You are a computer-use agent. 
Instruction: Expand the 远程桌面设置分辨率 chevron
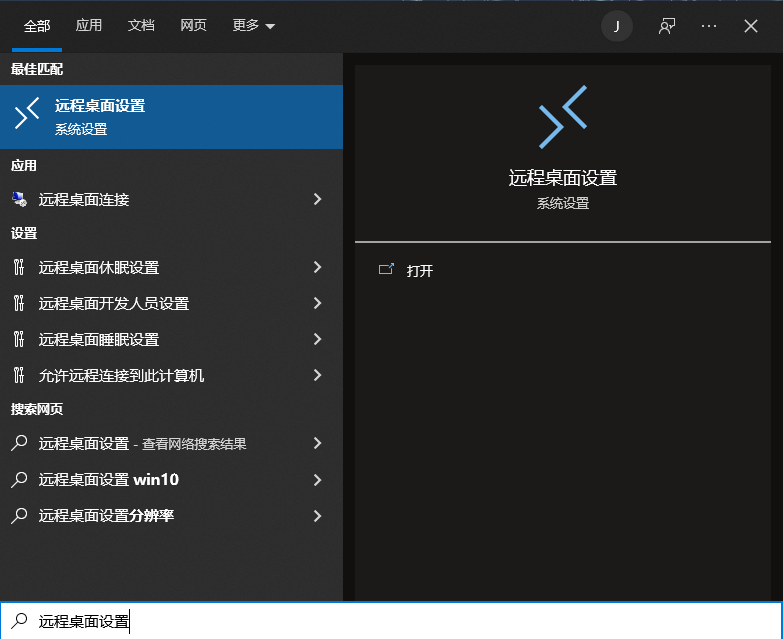[317, 515]
